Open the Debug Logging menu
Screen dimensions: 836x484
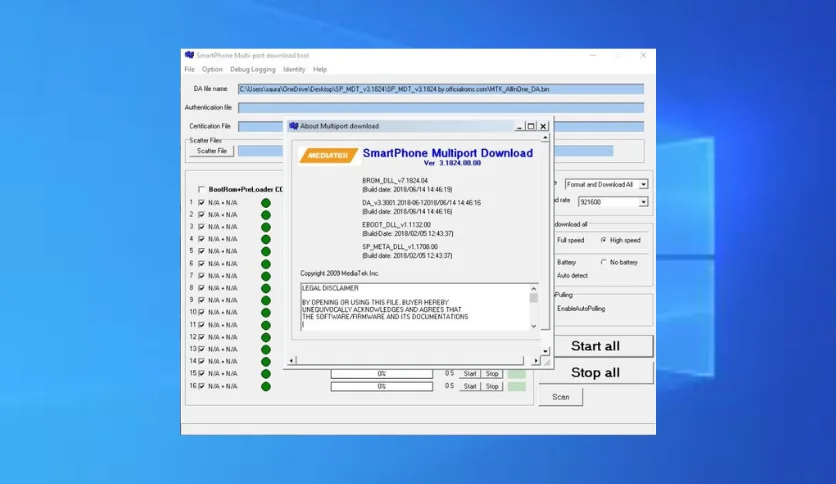[253, 69]
